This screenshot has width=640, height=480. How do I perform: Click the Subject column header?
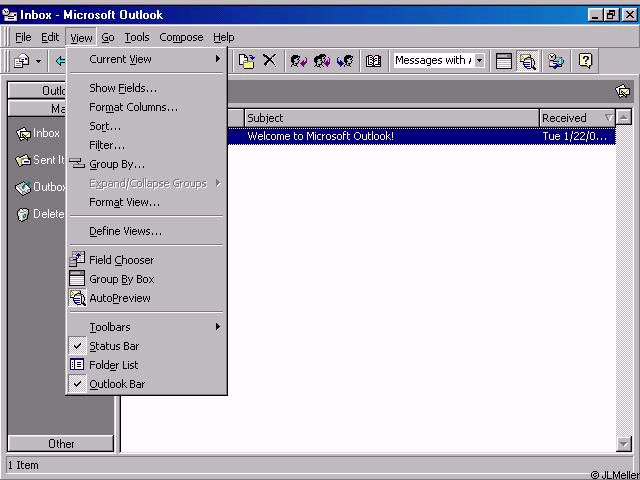(392, 118)
